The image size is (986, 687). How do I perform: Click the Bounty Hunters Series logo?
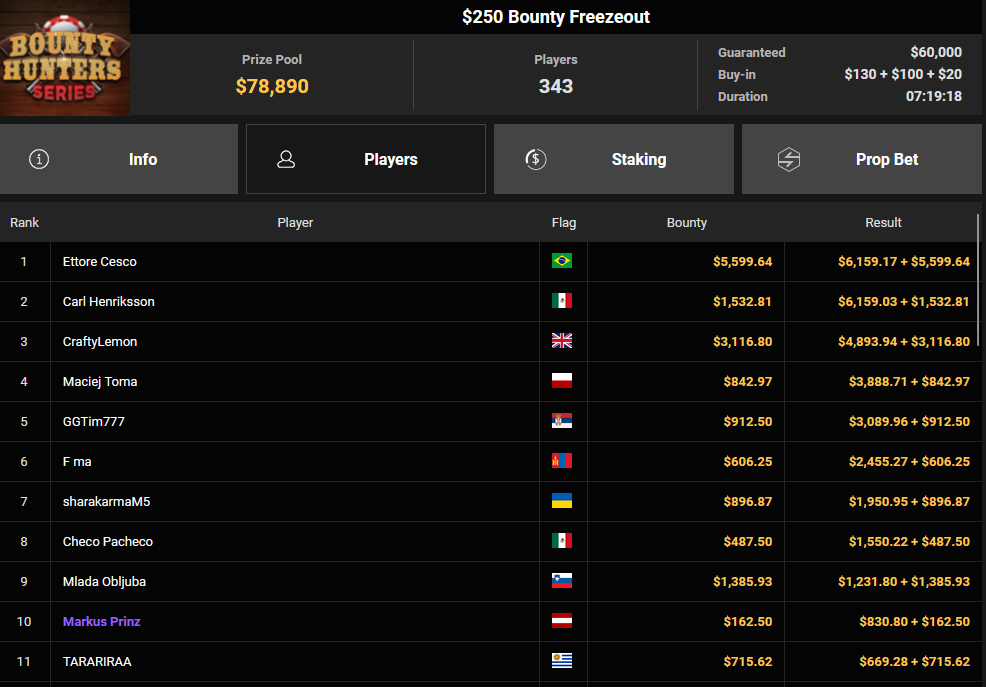click(x=65, y=58)
